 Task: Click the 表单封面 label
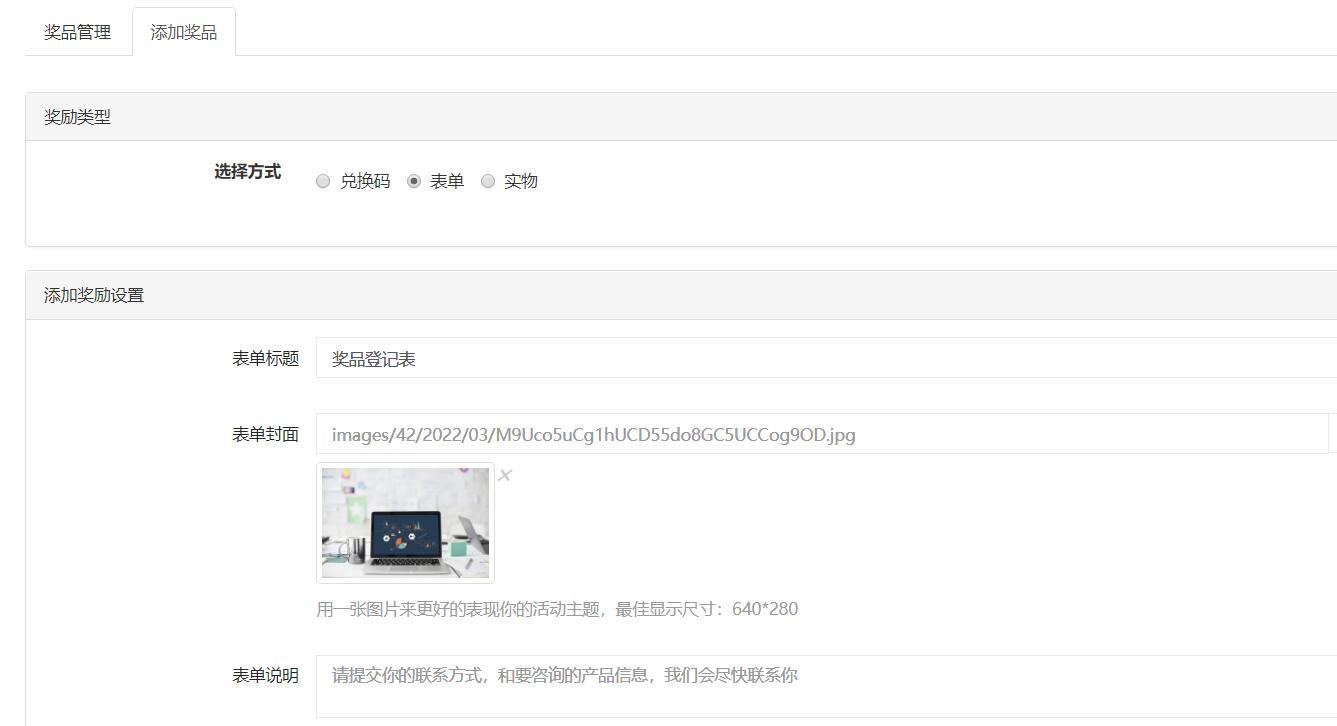266,434
